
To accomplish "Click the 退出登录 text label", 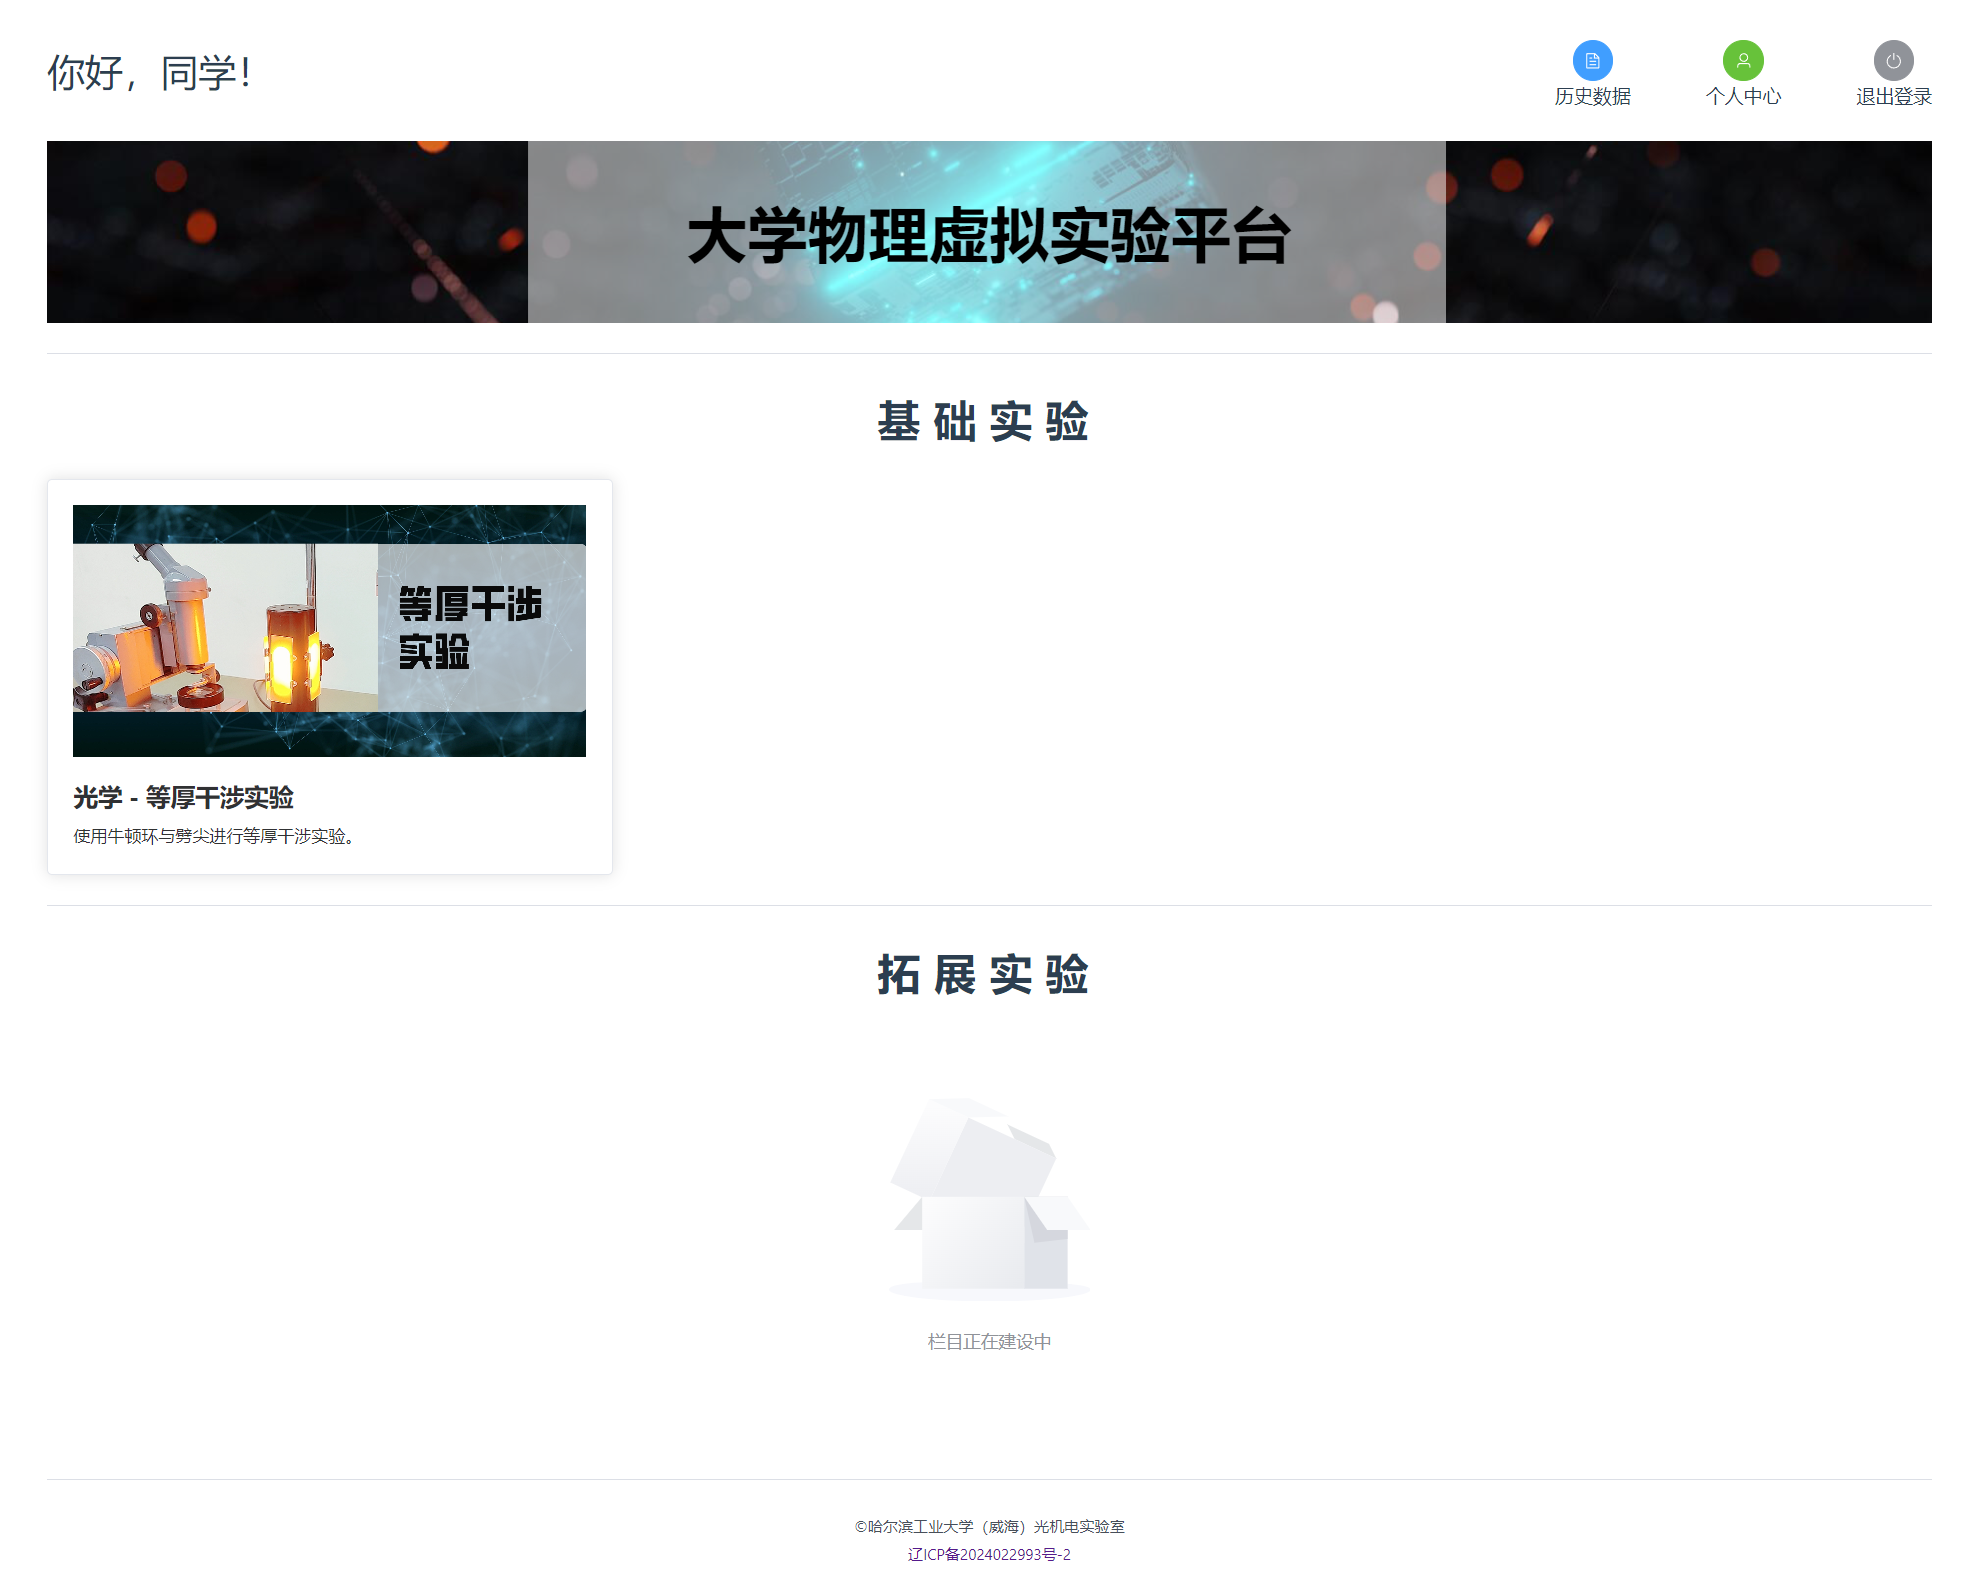I will click(x=1893, y=96).
